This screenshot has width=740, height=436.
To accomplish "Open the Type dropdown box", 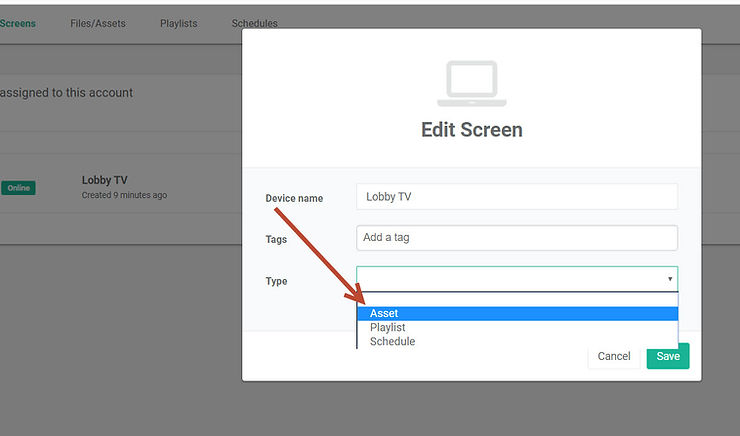I will (517, 279).
